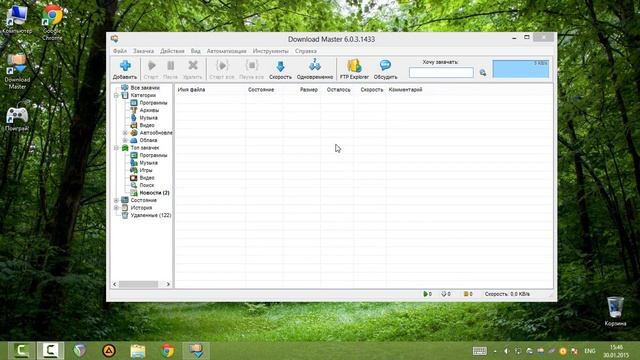Select Удаленные (122) in the tree
Screen dimensions: 640x360
click(x=151, y=215)
